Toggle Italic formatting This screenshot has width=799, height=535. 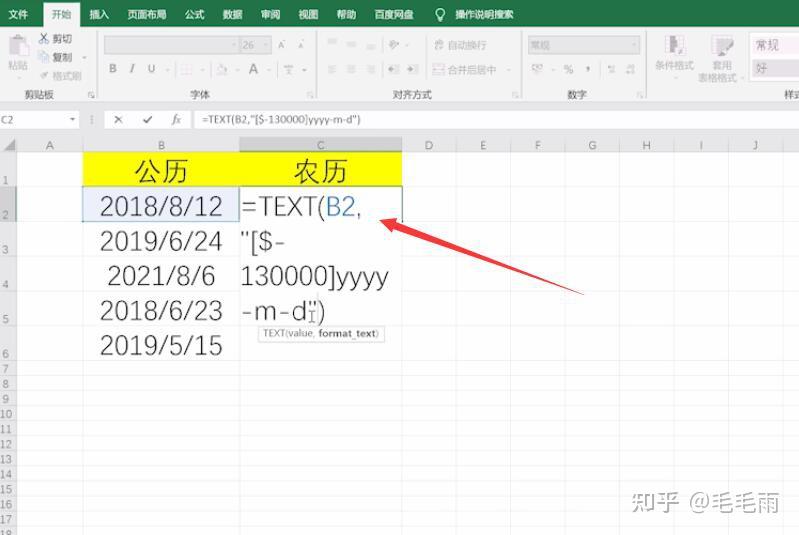pos(132,69)
